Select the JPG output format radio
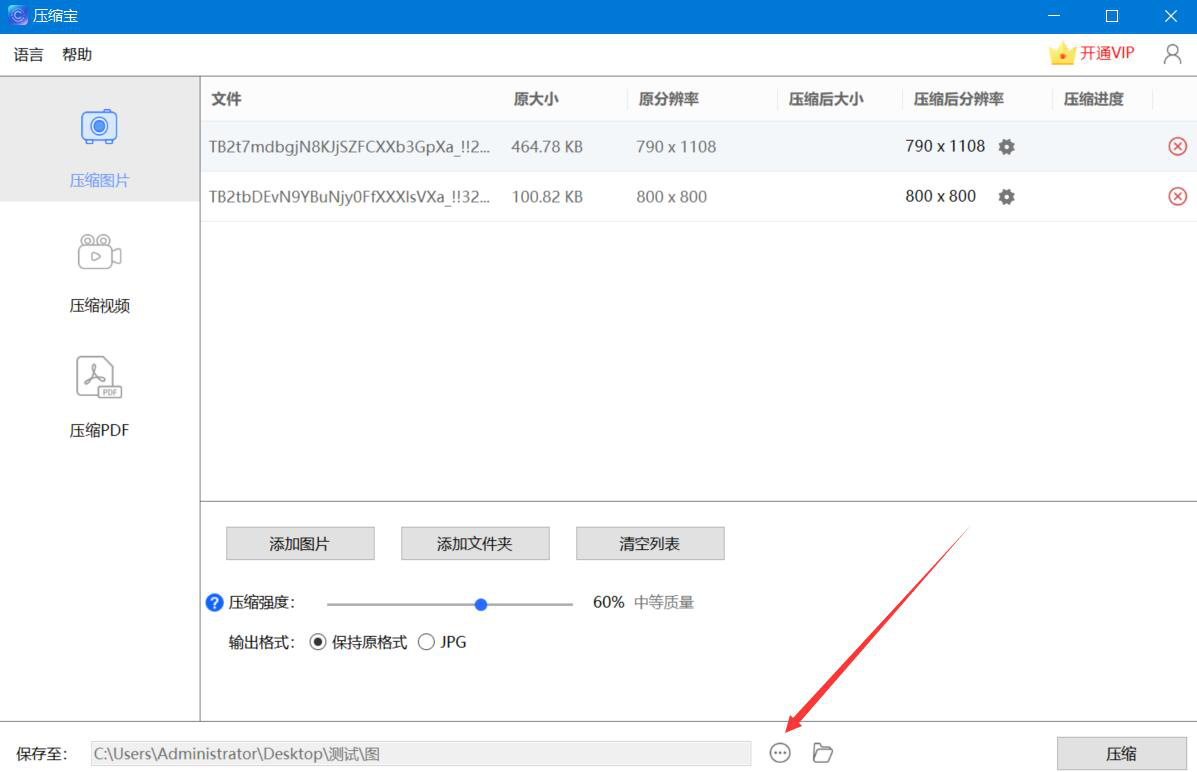The image size is (1197, 772). coord(426,642)
